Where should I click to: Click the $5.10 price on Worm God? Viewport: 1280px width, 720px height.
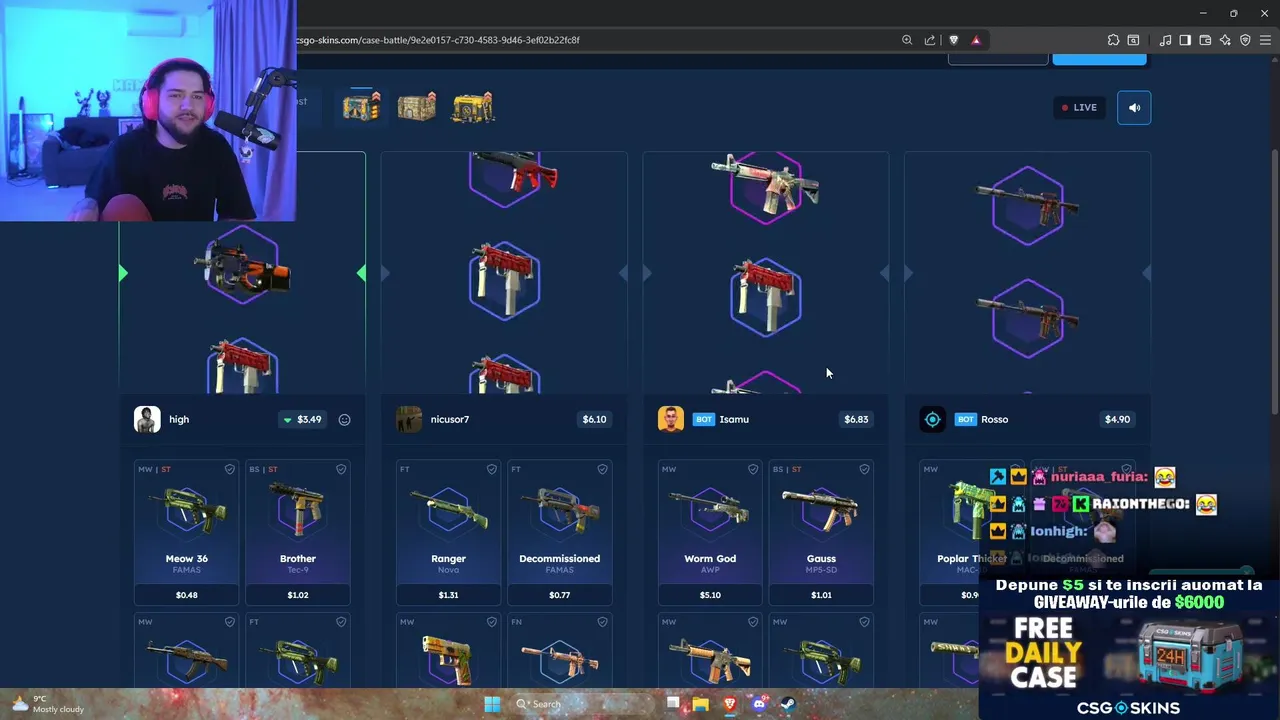point(710,595)
